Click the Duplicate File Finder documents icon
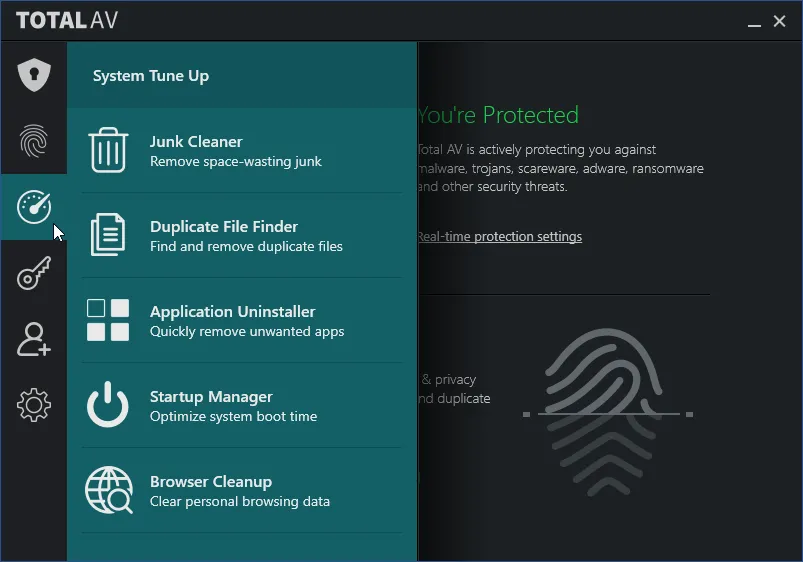 (x=108, y=235)
